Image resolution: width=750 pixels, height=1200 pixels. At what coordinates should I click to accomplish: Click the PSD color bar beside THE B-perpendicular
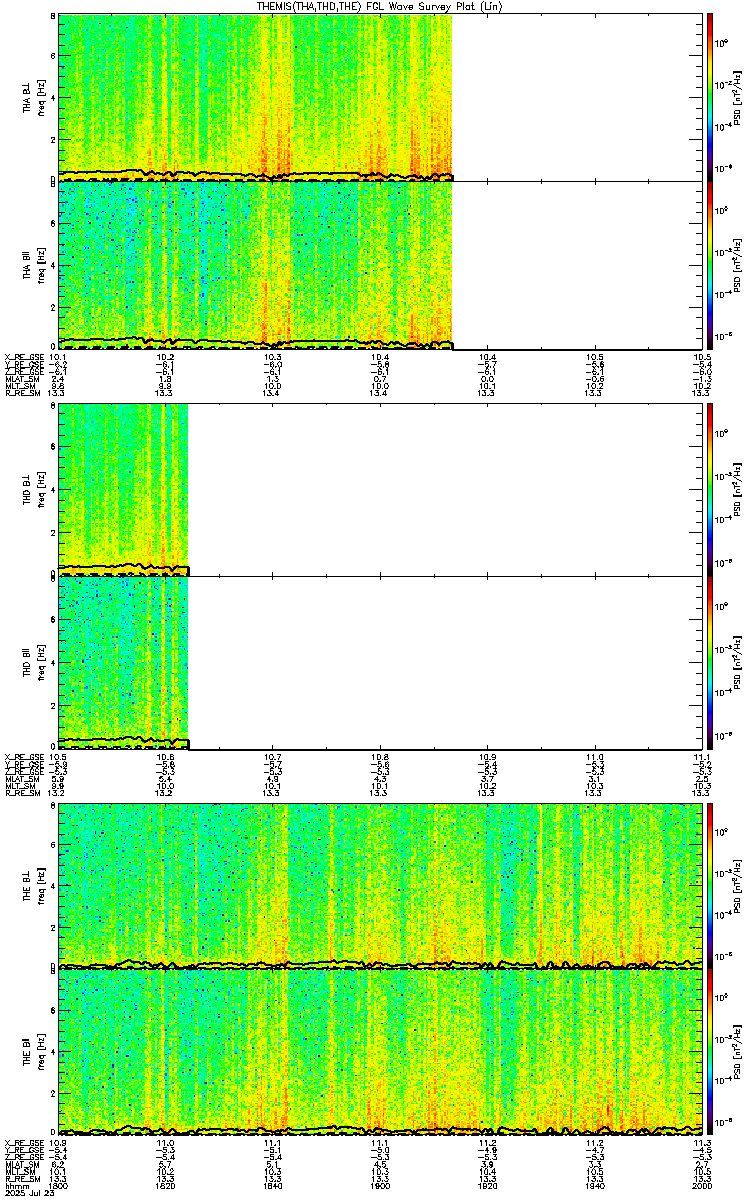[x=710, y=886]
